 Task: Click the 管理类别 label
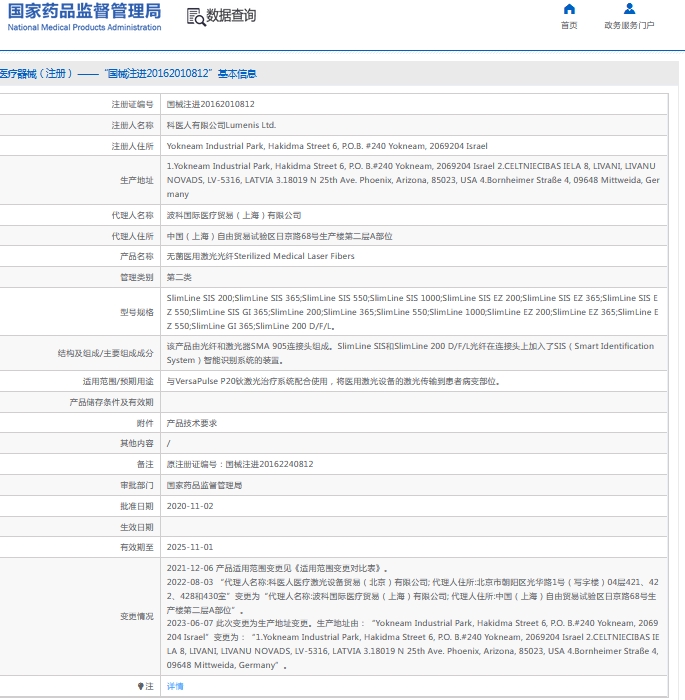click(137, 277)
